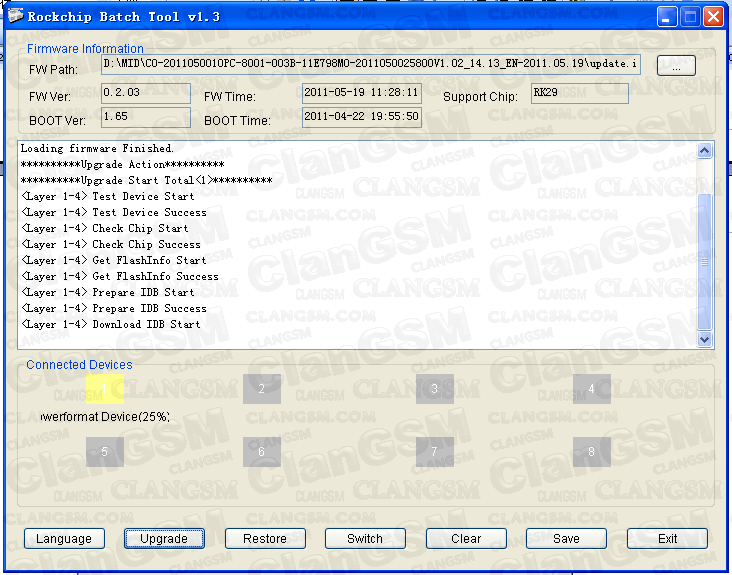
Task: Click the BOOT Time field
Action: click(362, 117)
